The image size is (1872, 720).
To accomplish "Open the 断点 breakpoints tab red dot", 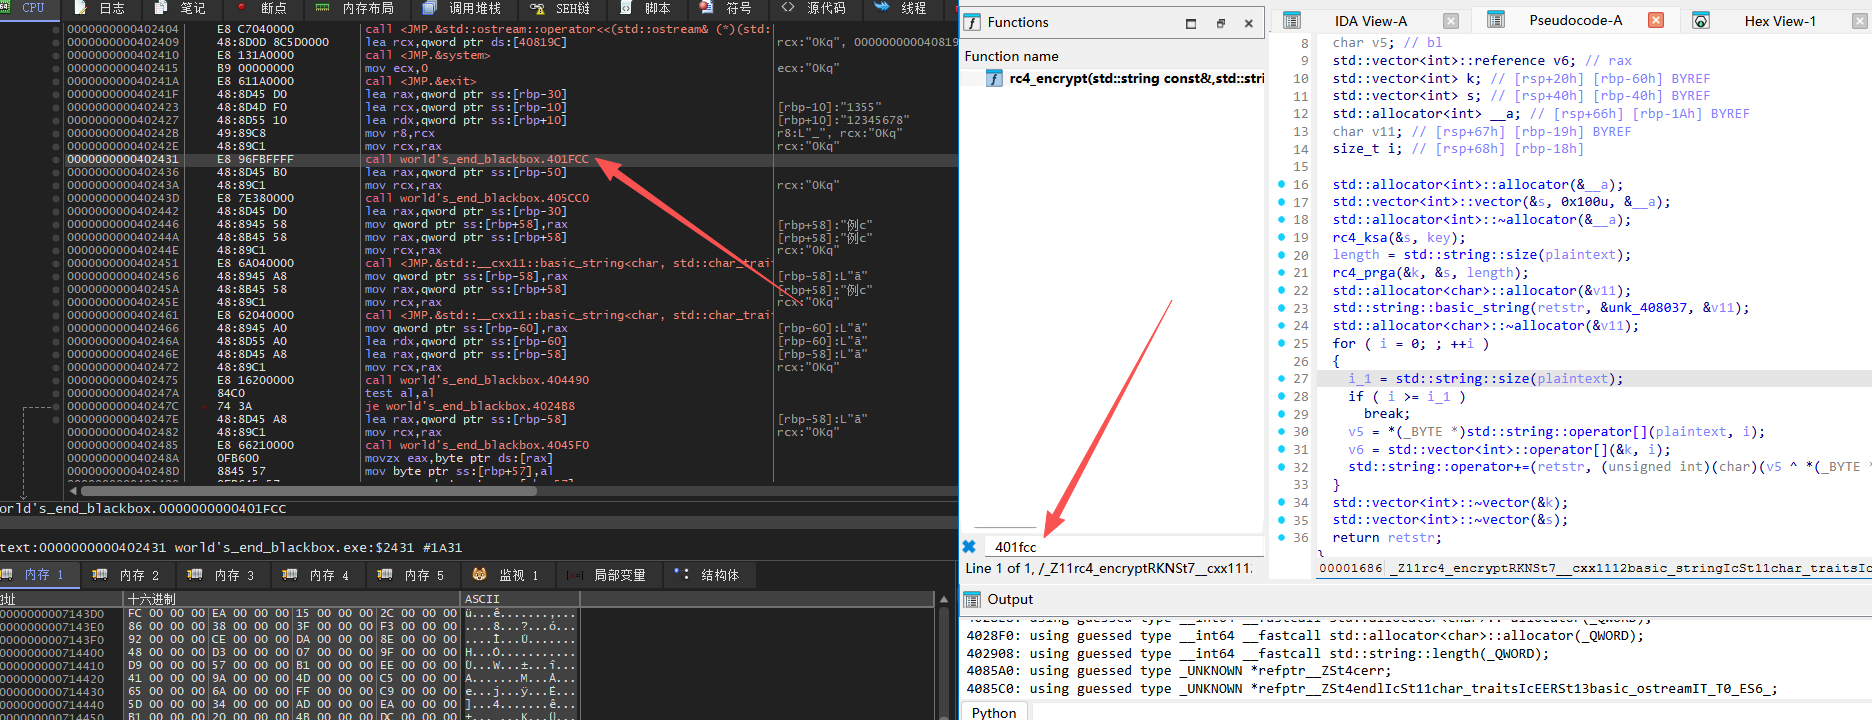I will (x=242, y=7).
